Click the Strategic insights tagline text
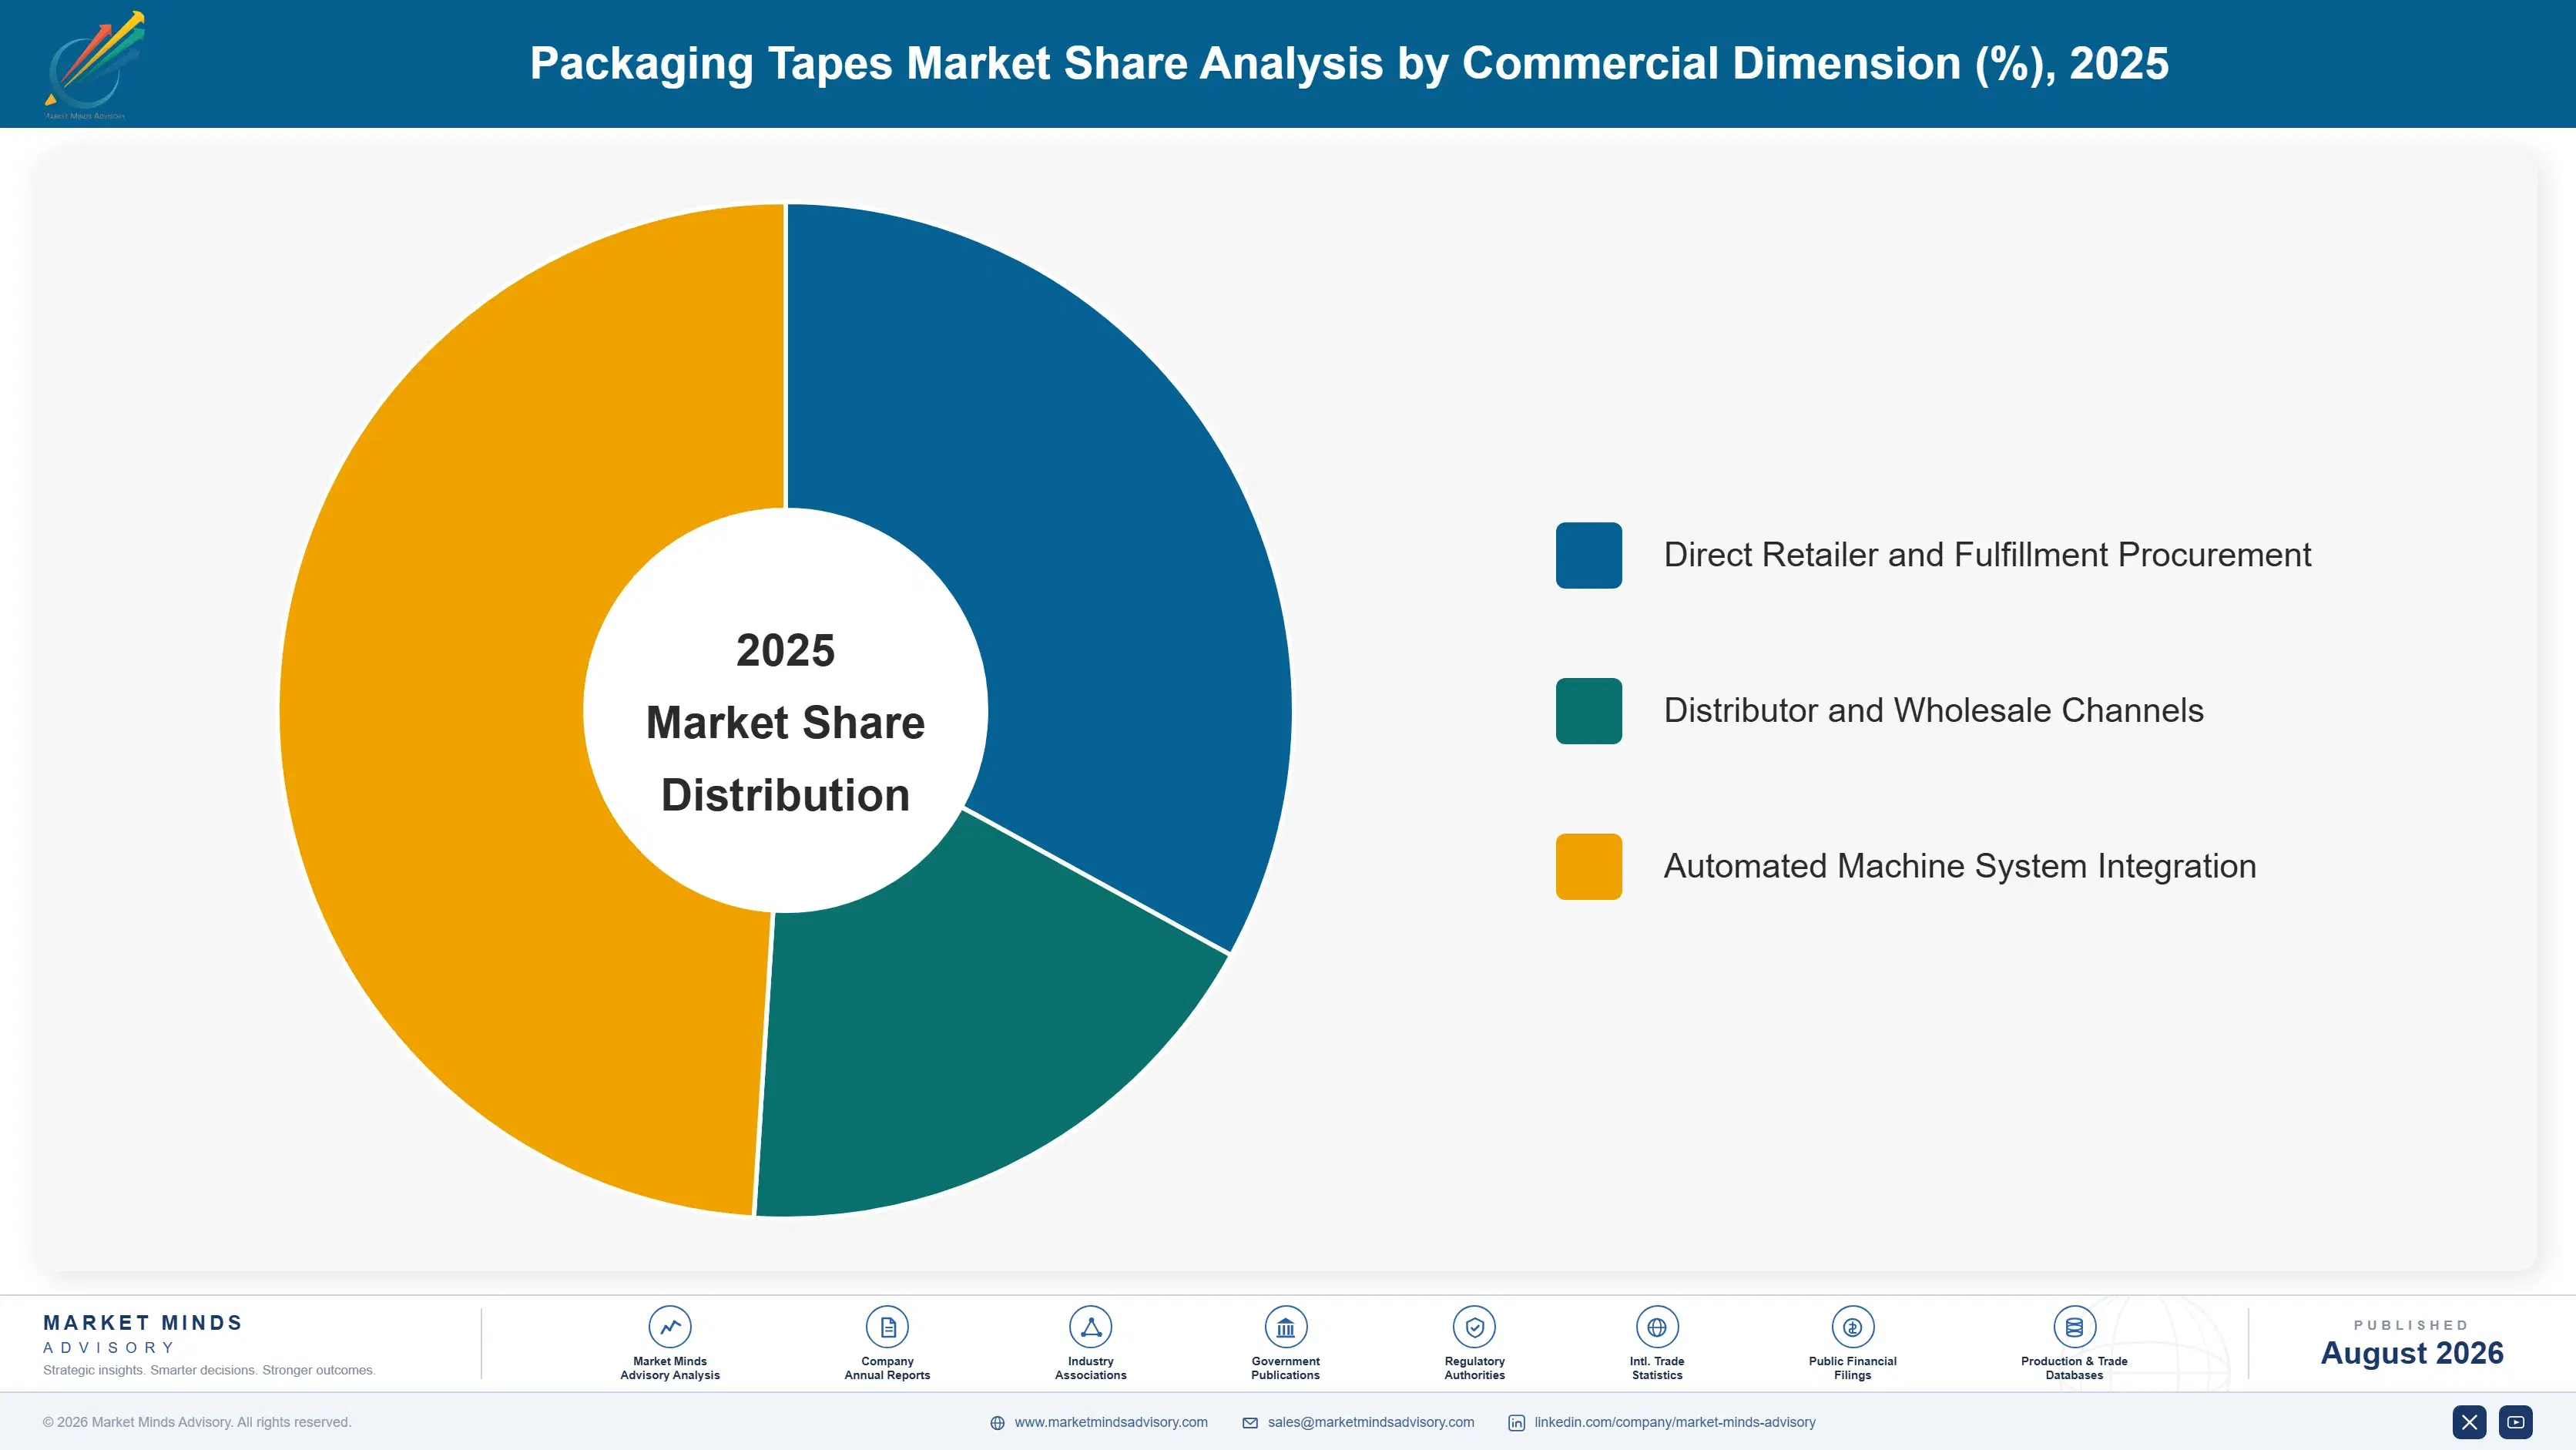The image size is (2576, 1450). tap(209, 1370)
